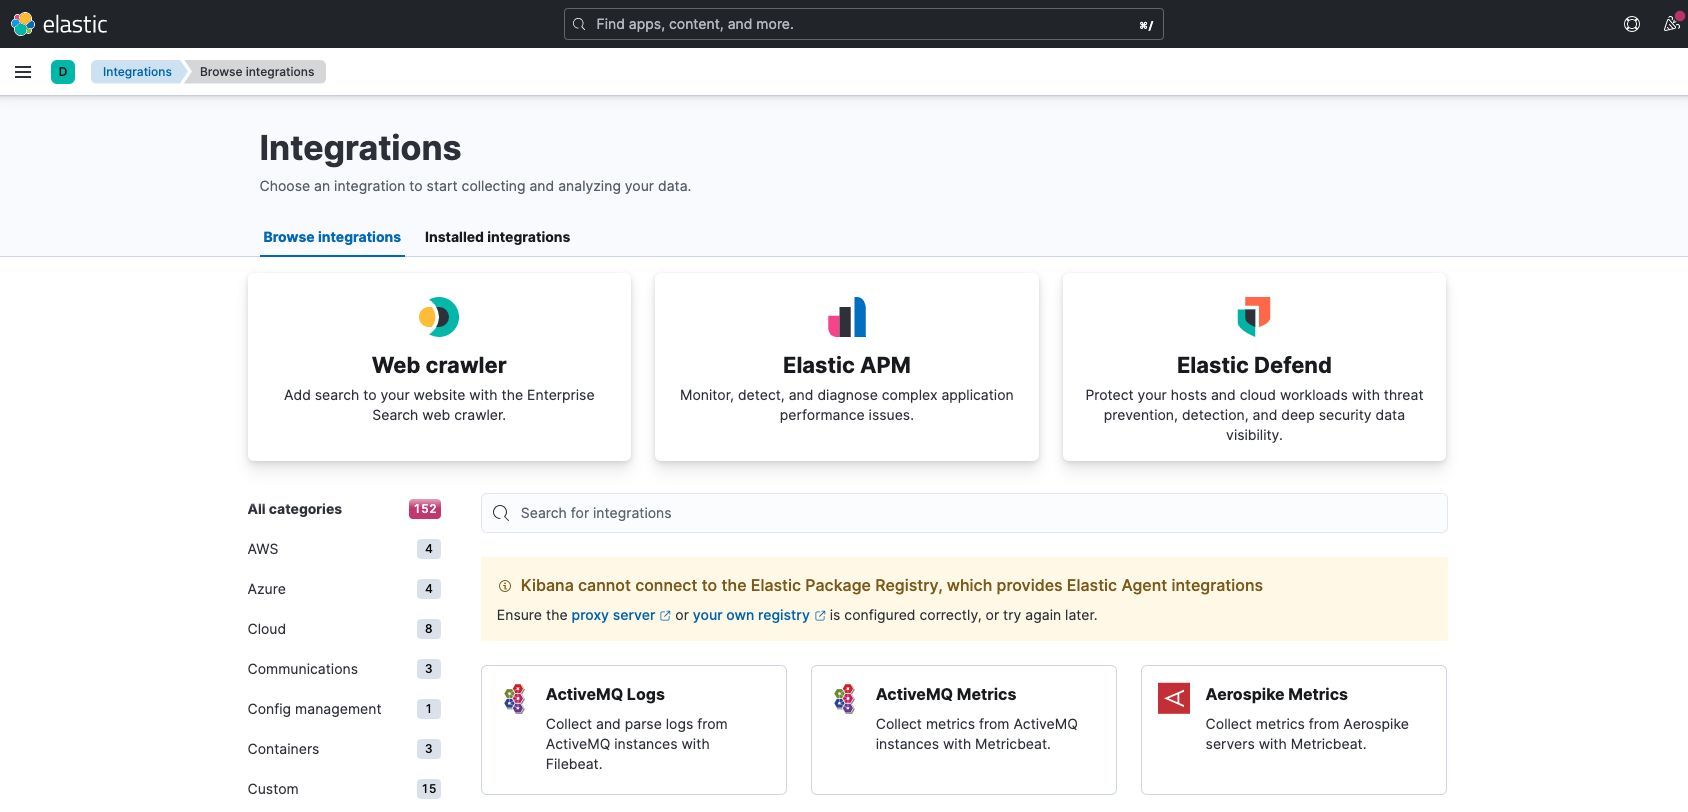Screen dimensions: 1688x812
Task: Switch to Browse integrations tab
Action: coord(332,237)
